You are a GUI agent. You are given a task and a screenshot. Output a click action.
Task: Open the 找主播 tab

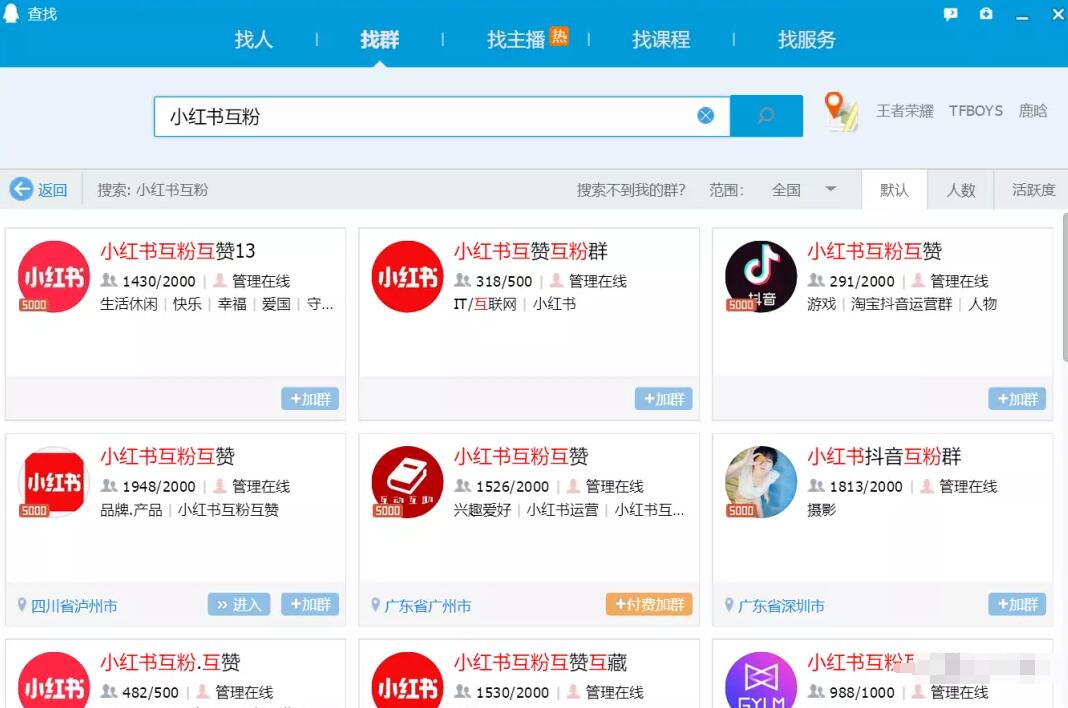pyautogui.click(x=516, y=40)
